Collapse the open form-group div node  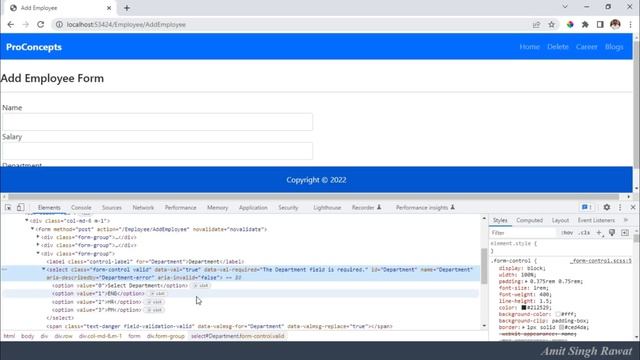coord(38,253)
